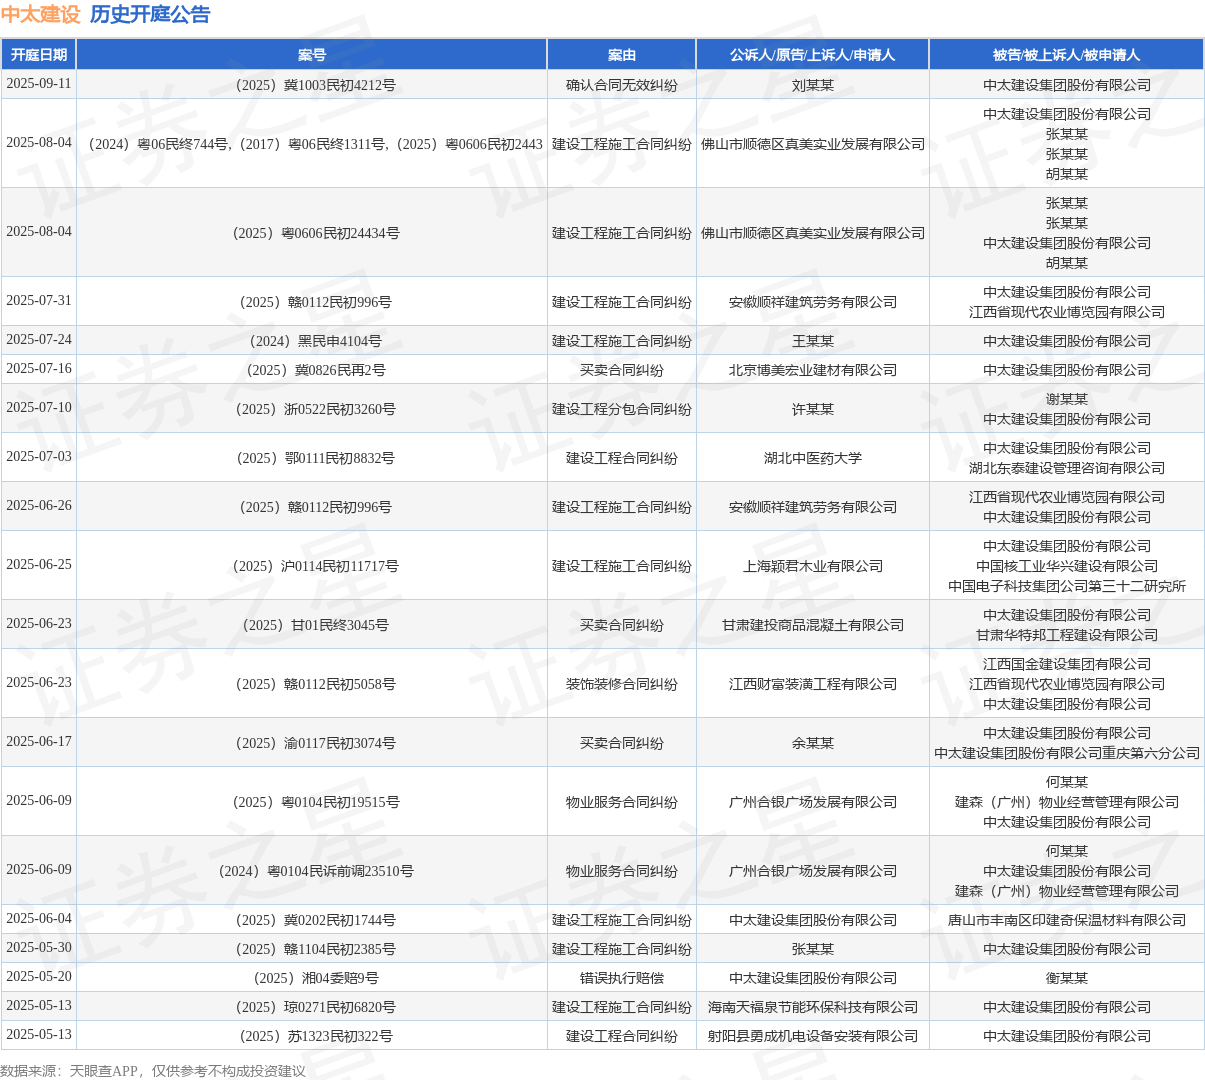Select the 案号 column header

point(312,55)
